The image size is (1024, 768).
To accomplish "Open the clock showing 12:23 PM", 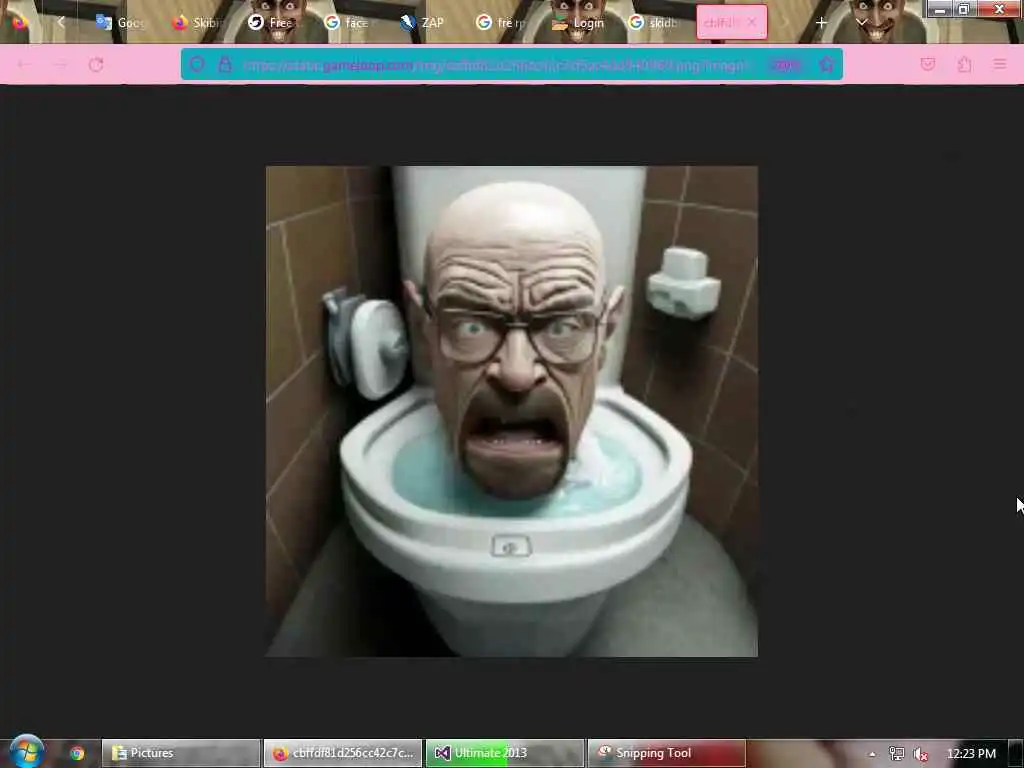I will coord(971,754).
